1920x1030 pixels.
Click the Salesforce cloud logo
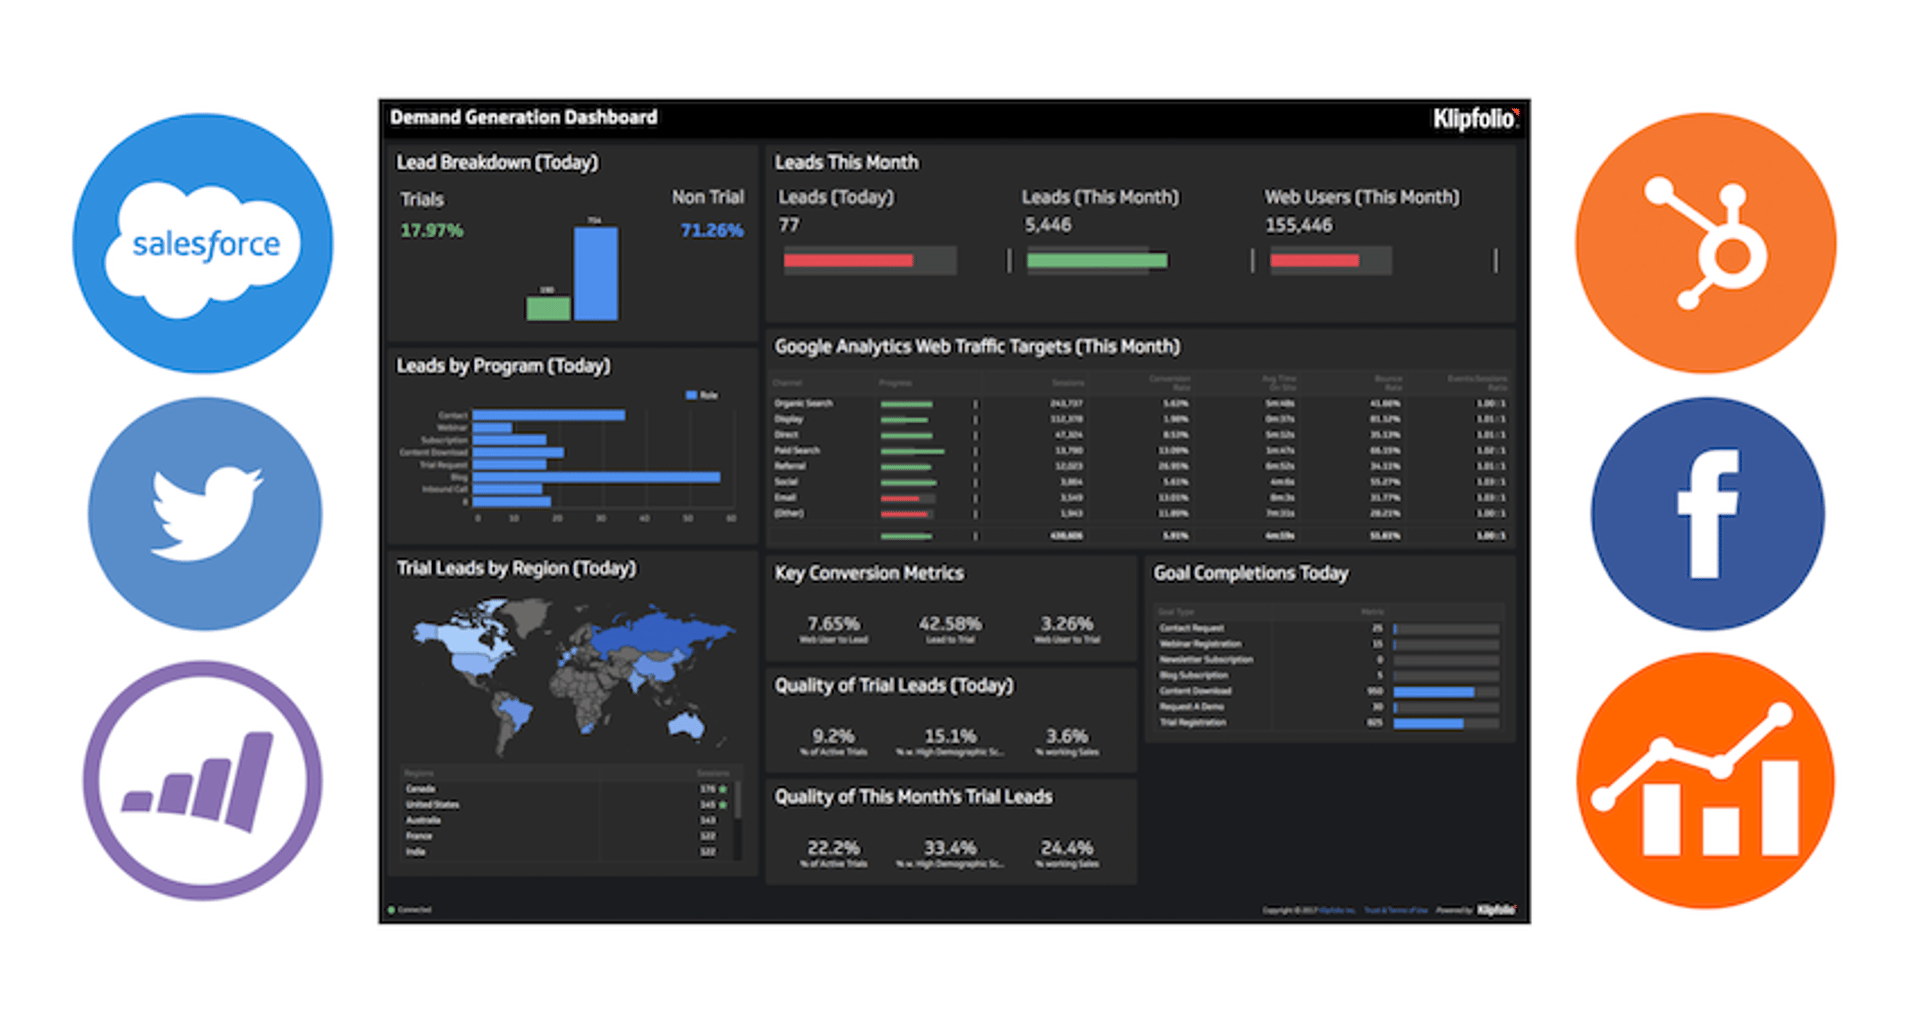[203, 243]
